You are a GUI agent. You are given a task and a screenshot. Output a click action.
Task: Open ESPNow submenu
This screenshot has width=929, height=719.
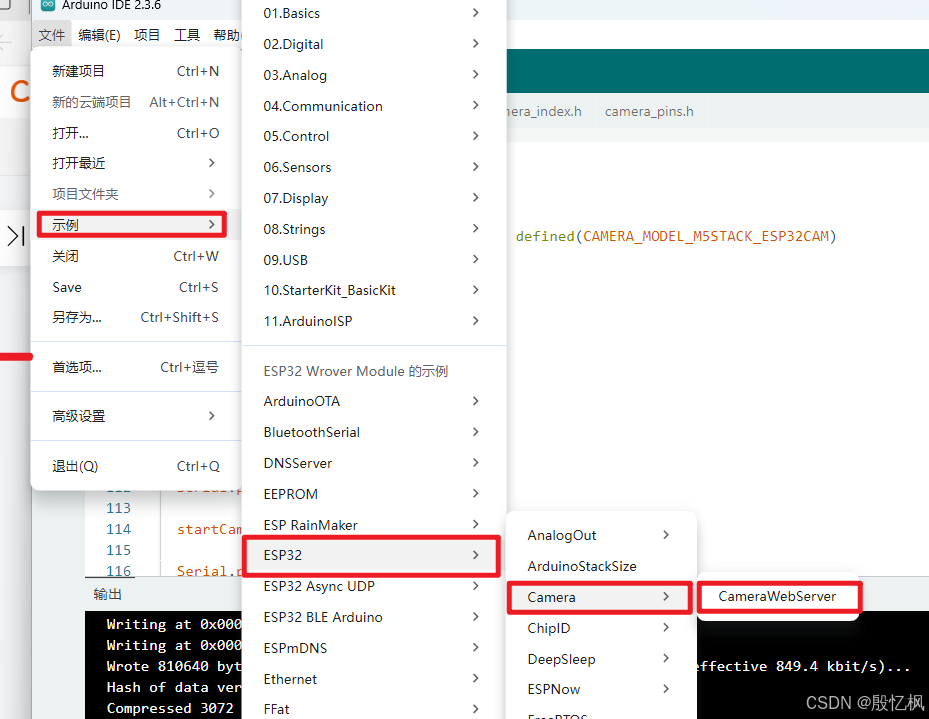click(601, 689)
